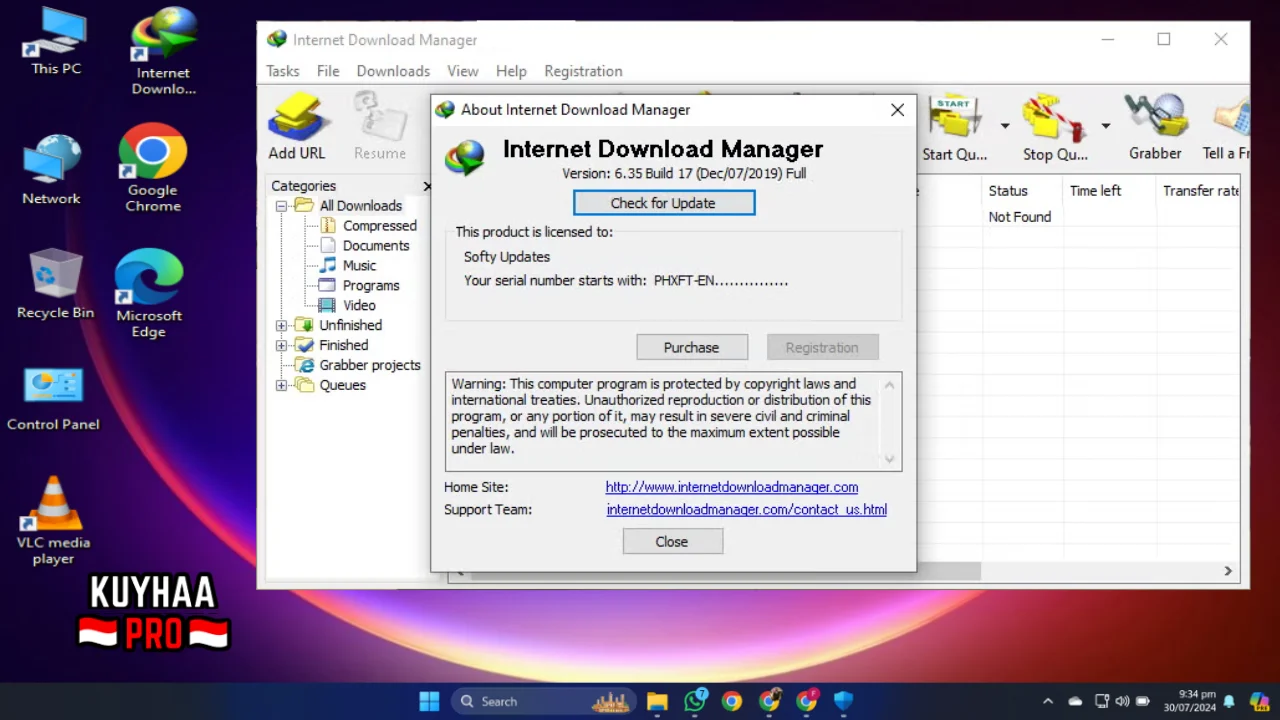The width and height of the screenshot is (1280, 720).
Task: Open Internet Download Manager desktop shortcut
Action: pos(163,52)
